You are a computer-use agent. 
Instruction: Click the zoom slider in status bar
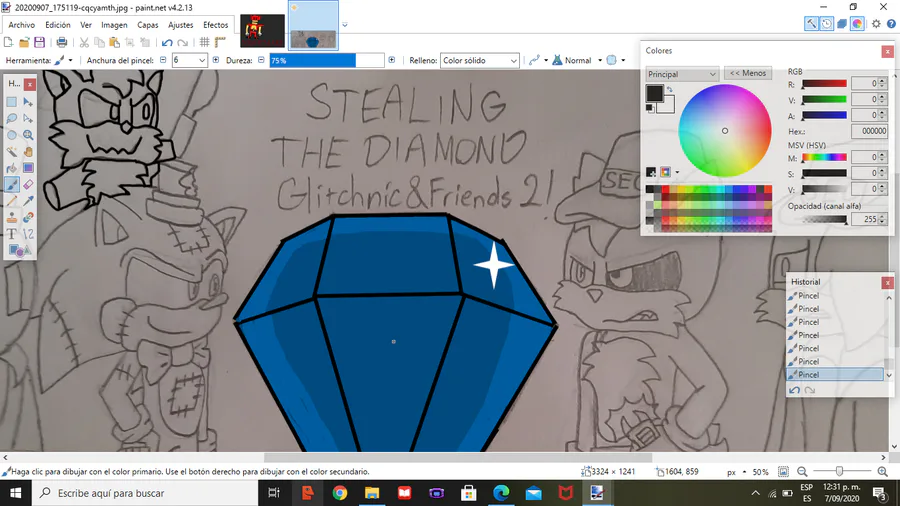[842, 472]
